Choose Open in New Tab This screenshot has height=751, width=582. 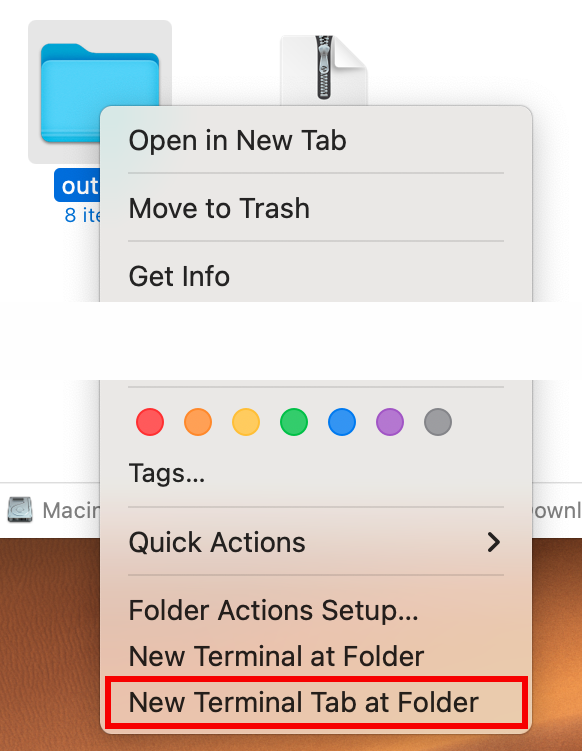pyautogui.click(x=316, y=141)
